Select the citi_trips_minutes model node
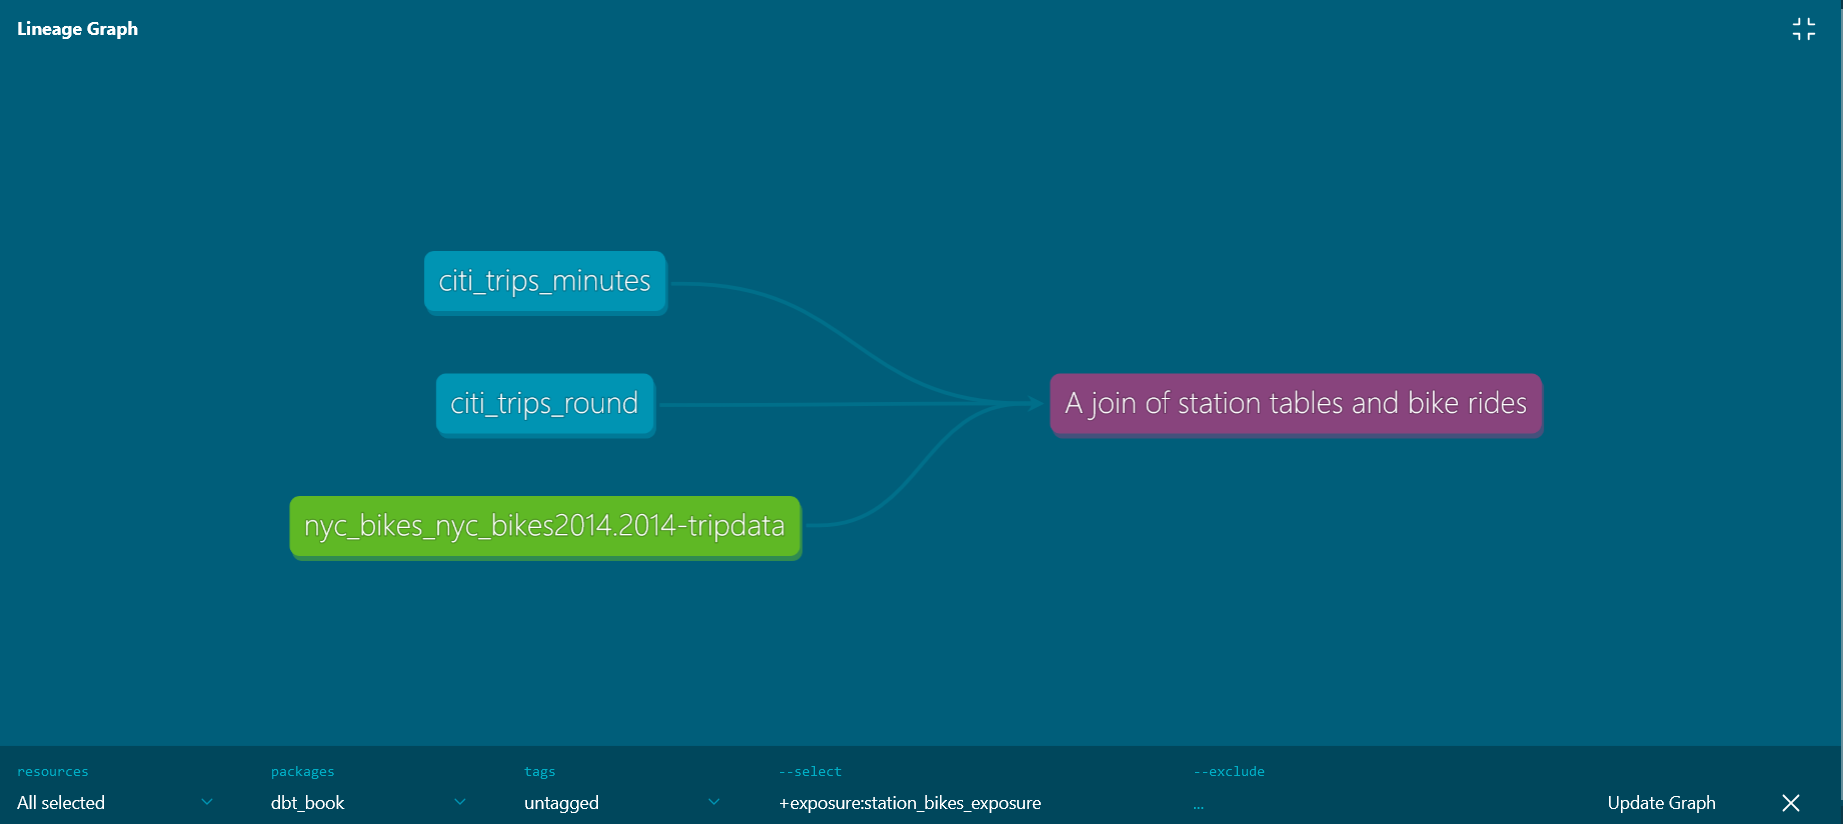1843x824 pixels. pyautogui.click(x=545, y=282)
